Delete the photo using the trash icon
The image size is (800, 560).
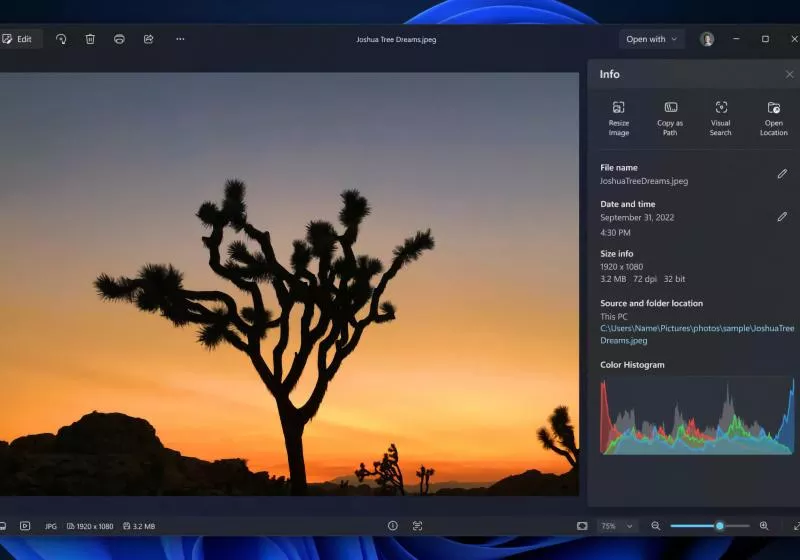click(x=90, y=39)
